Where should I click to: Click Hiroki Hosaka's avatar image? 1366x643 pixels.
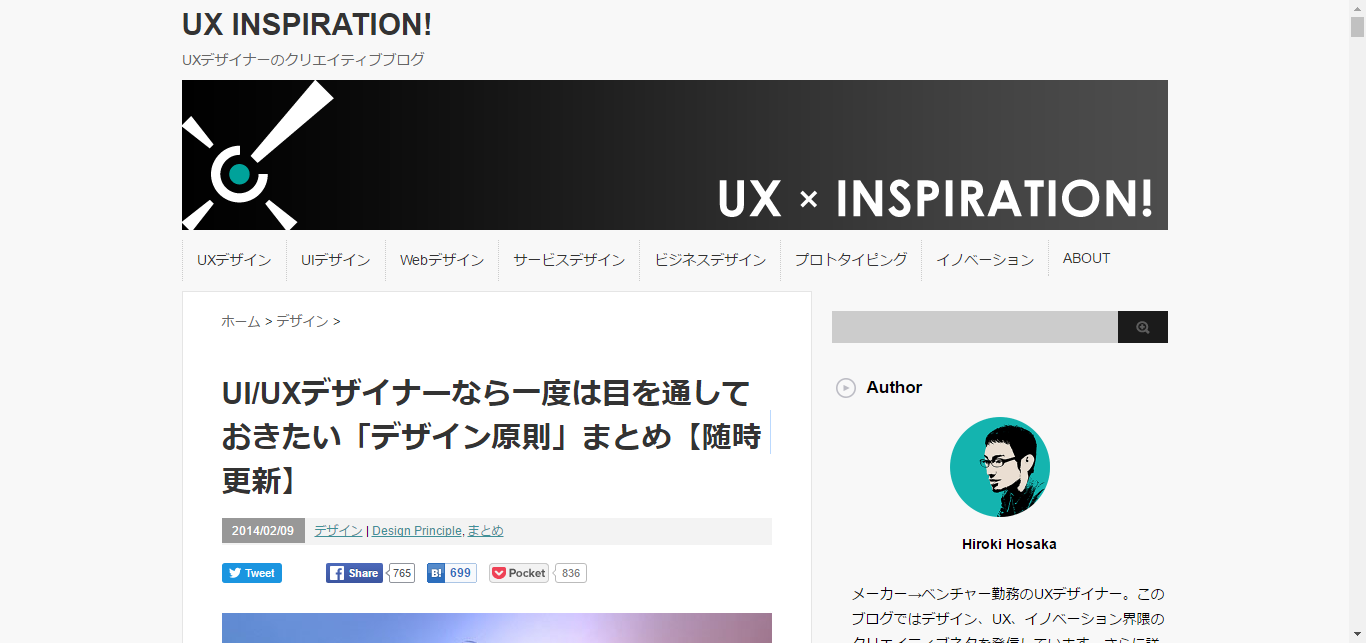coord(999,467)
